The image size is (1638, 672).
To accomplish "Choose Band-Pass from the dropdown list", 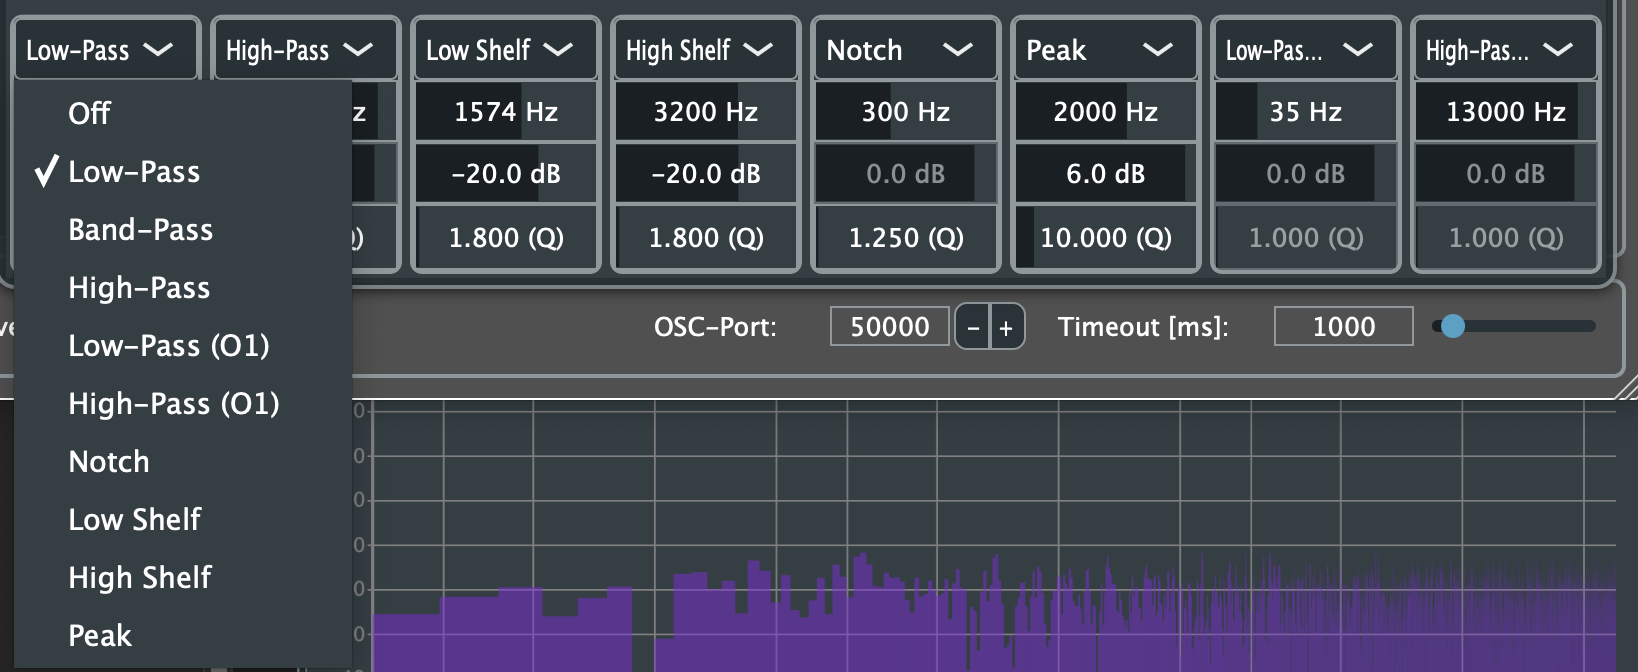I will pyautogui.click(x=140, y=230).
